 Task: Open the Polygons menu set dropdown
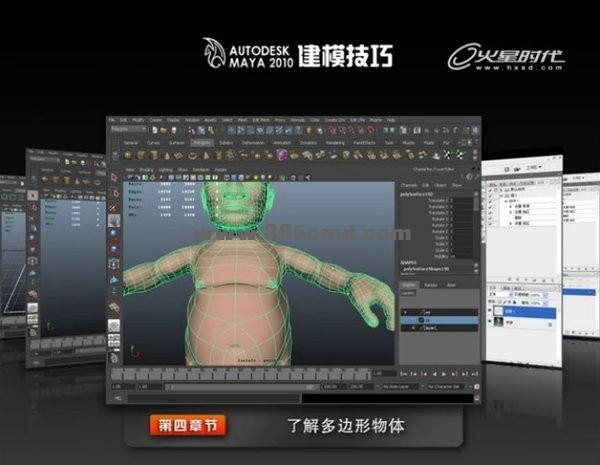pyautogui.click(x=128, y=130)
